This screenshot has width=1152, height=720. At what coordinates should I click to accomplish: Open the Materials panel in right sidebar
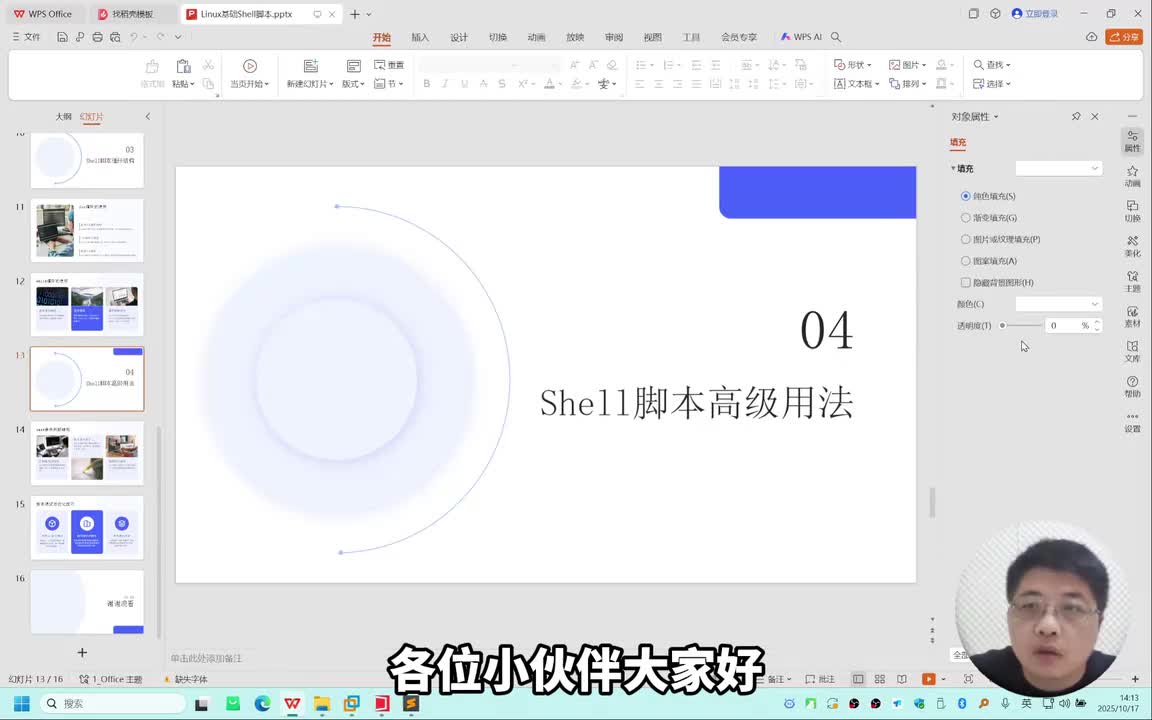1132,317
